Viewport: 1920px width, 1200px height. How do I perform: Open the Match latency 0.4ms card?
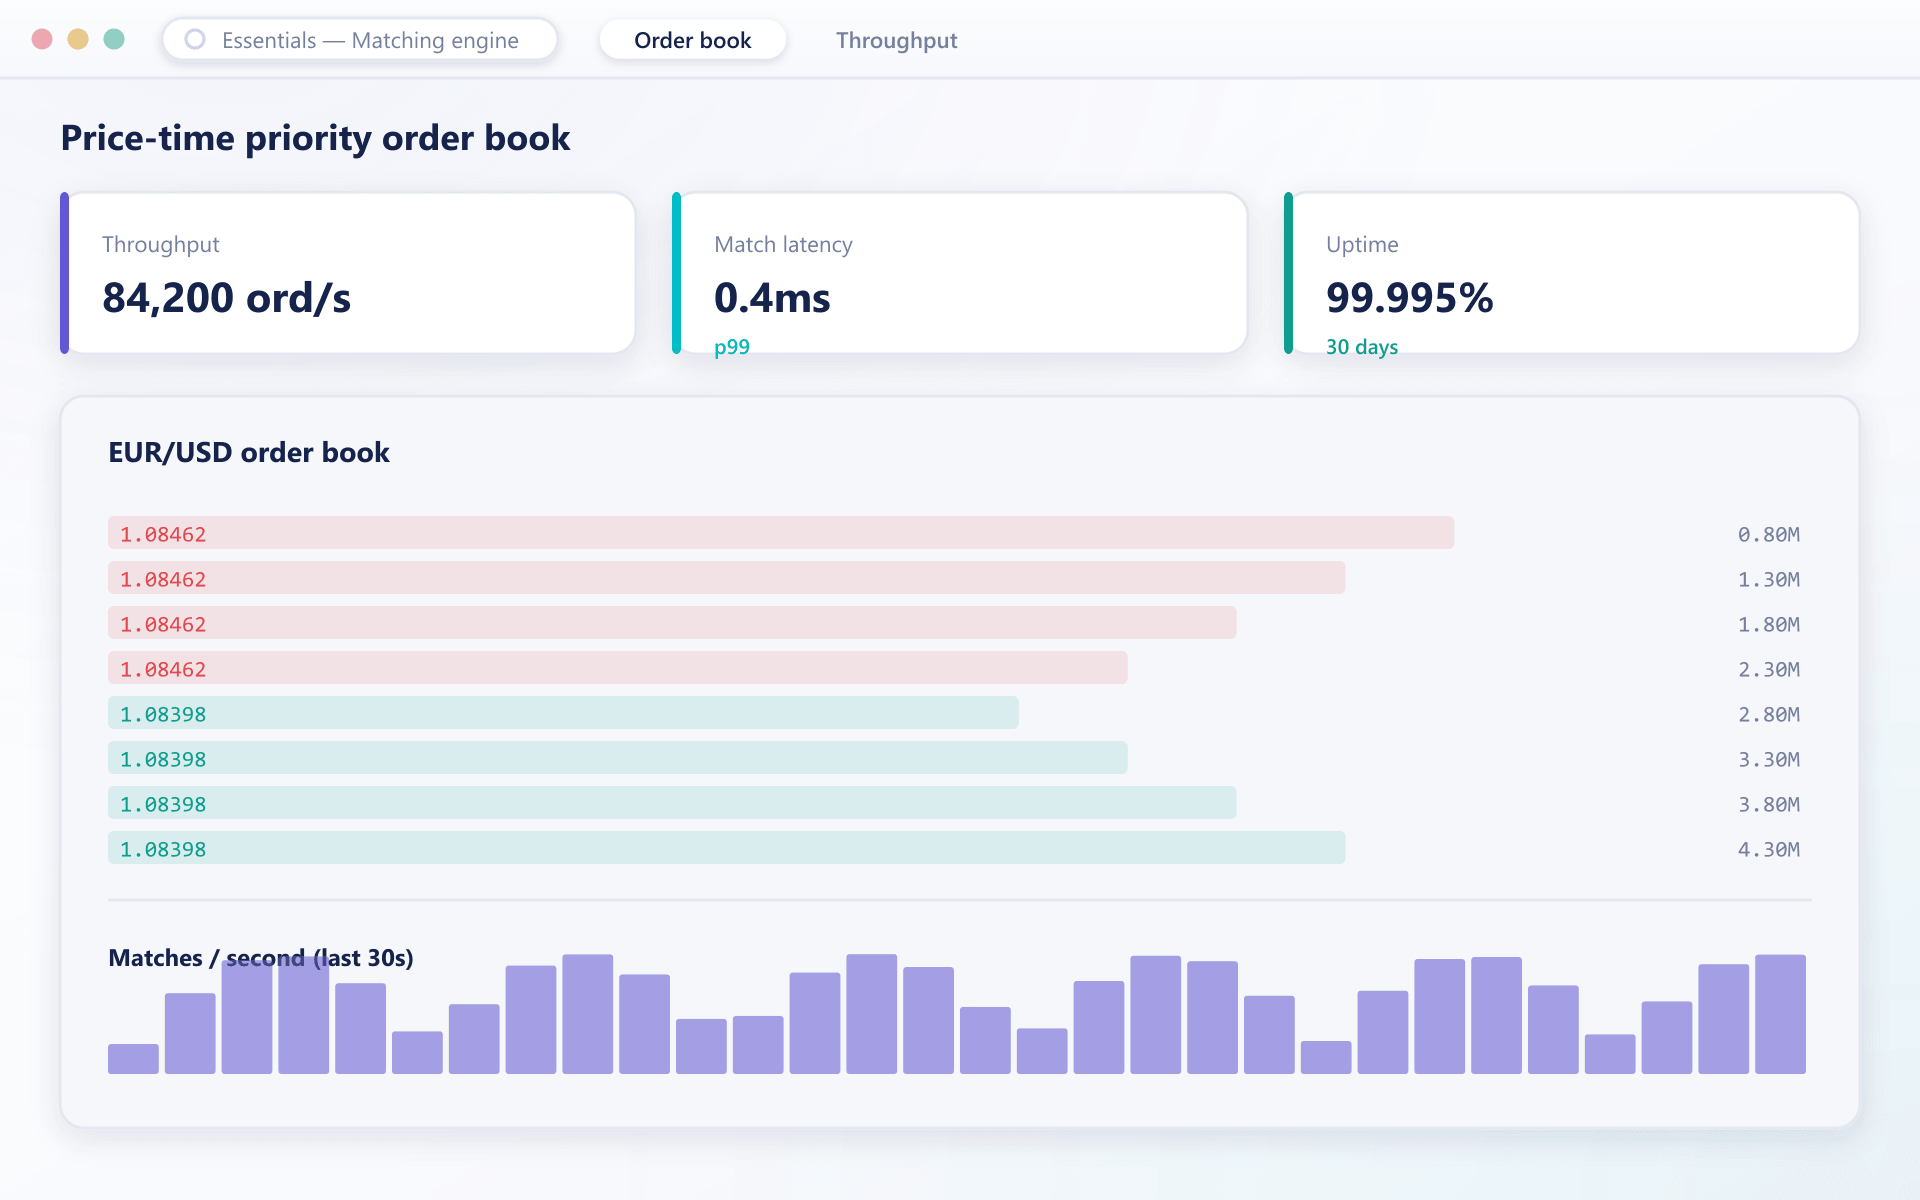point(960,273)
